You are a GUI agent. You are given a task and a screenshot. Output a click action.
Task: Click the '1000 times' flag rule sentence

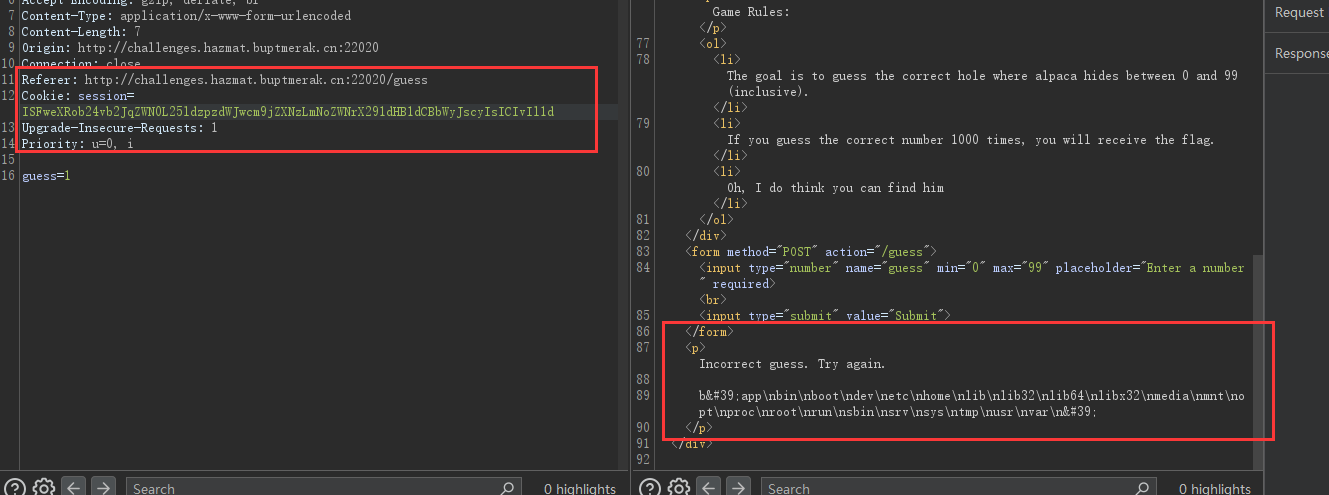970,139
